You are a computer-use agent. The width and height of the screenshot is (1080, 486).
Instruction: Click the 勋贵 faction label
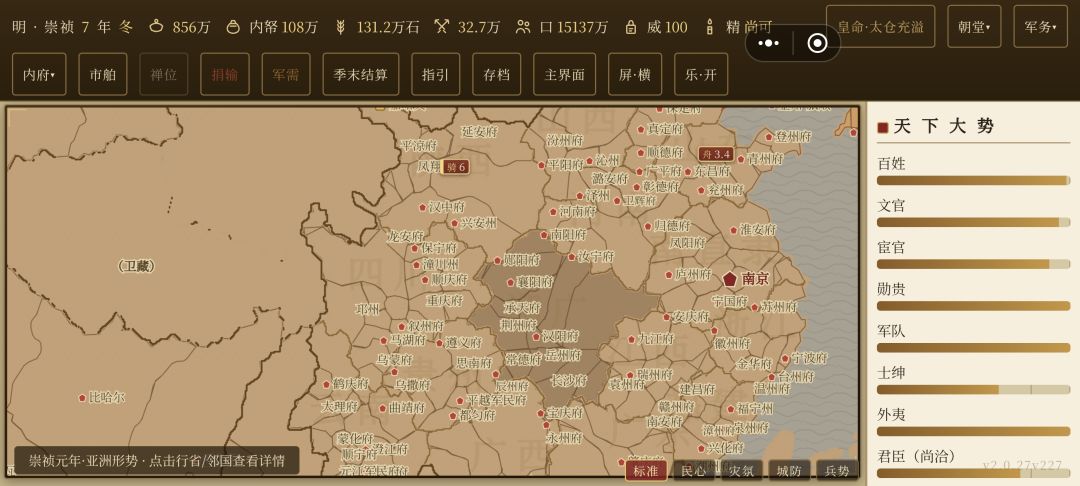[x=891, y=289]
